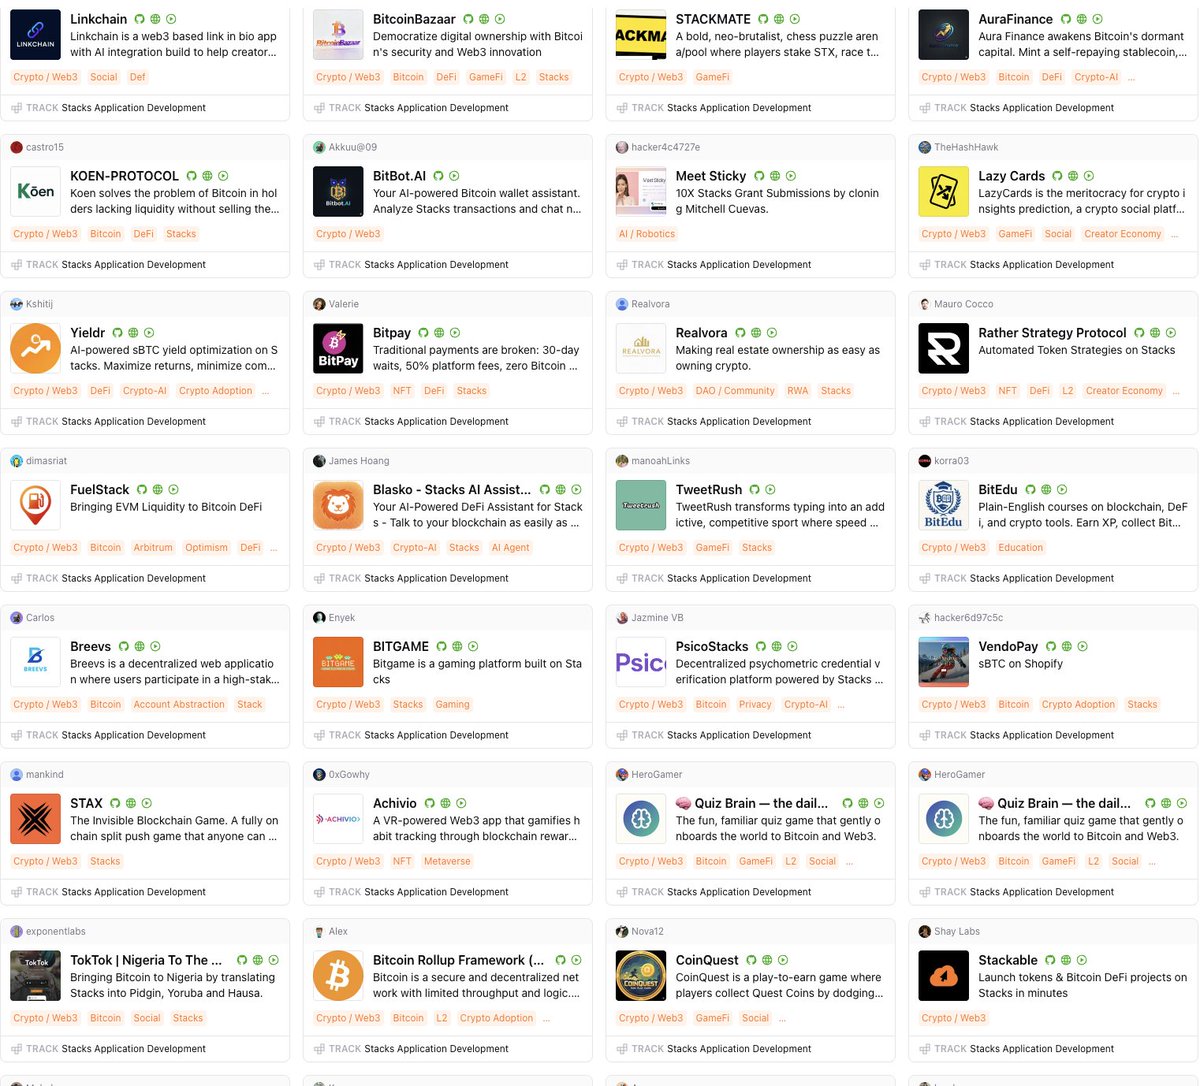Play the Yieldr demo video icon
Viewport: 1200px width, 1086px height.
click(x=149, y=333)
